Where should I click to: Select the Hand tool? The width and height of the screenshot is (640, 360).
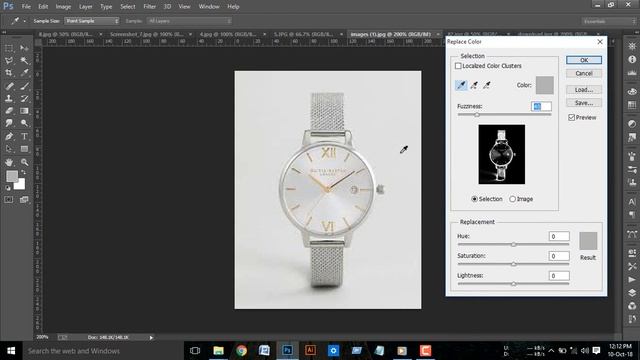[x=9, y=162]
